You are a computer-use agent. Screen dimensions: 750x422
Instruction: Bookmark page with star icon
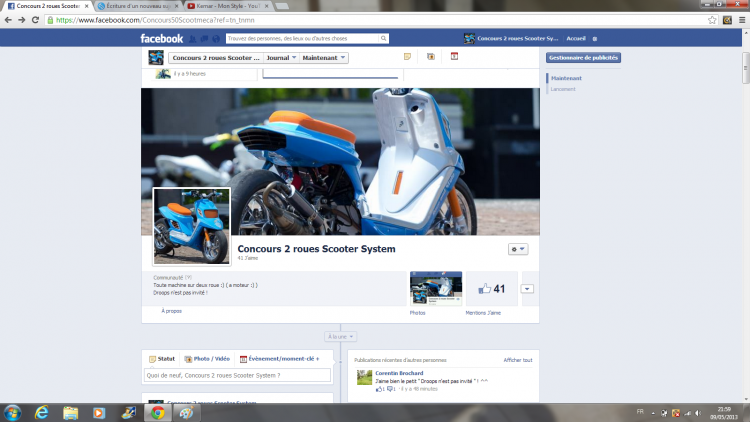click(712, 20)
